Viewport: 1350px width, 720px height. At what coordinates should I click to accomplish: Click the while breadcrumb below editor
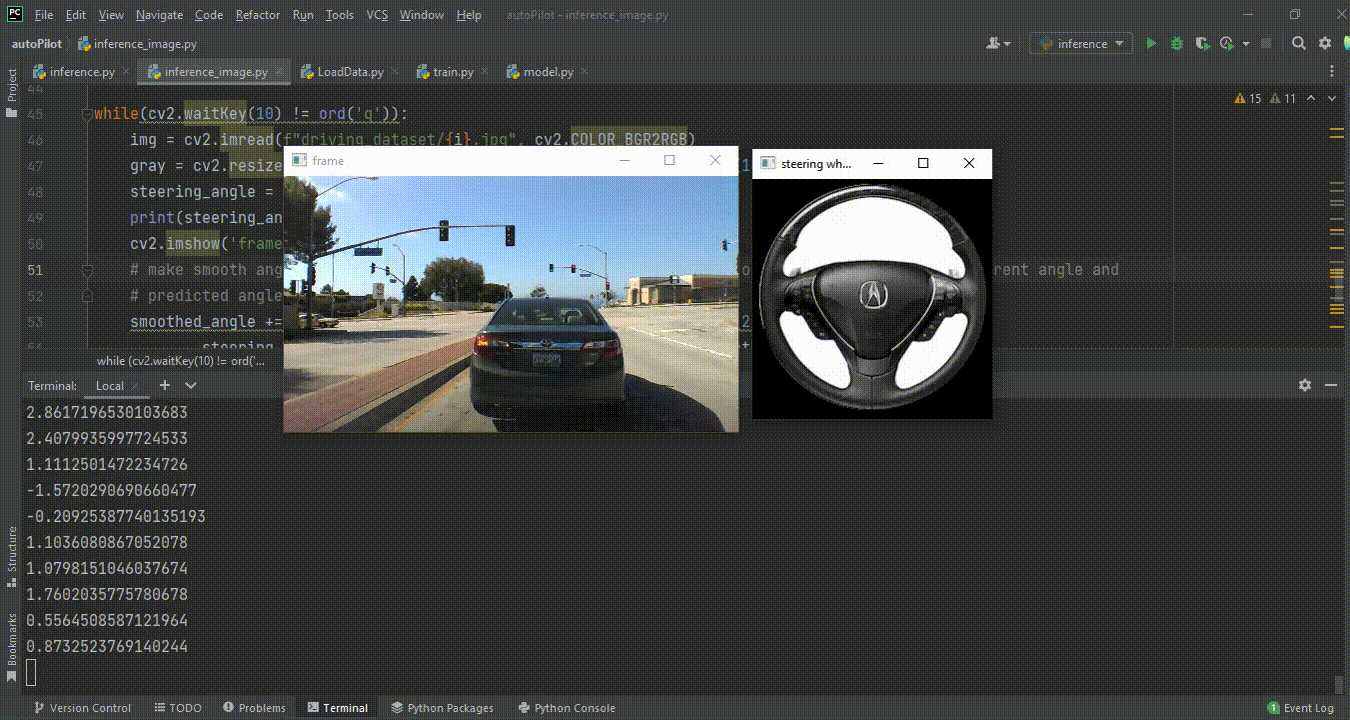tap(181, 361)
